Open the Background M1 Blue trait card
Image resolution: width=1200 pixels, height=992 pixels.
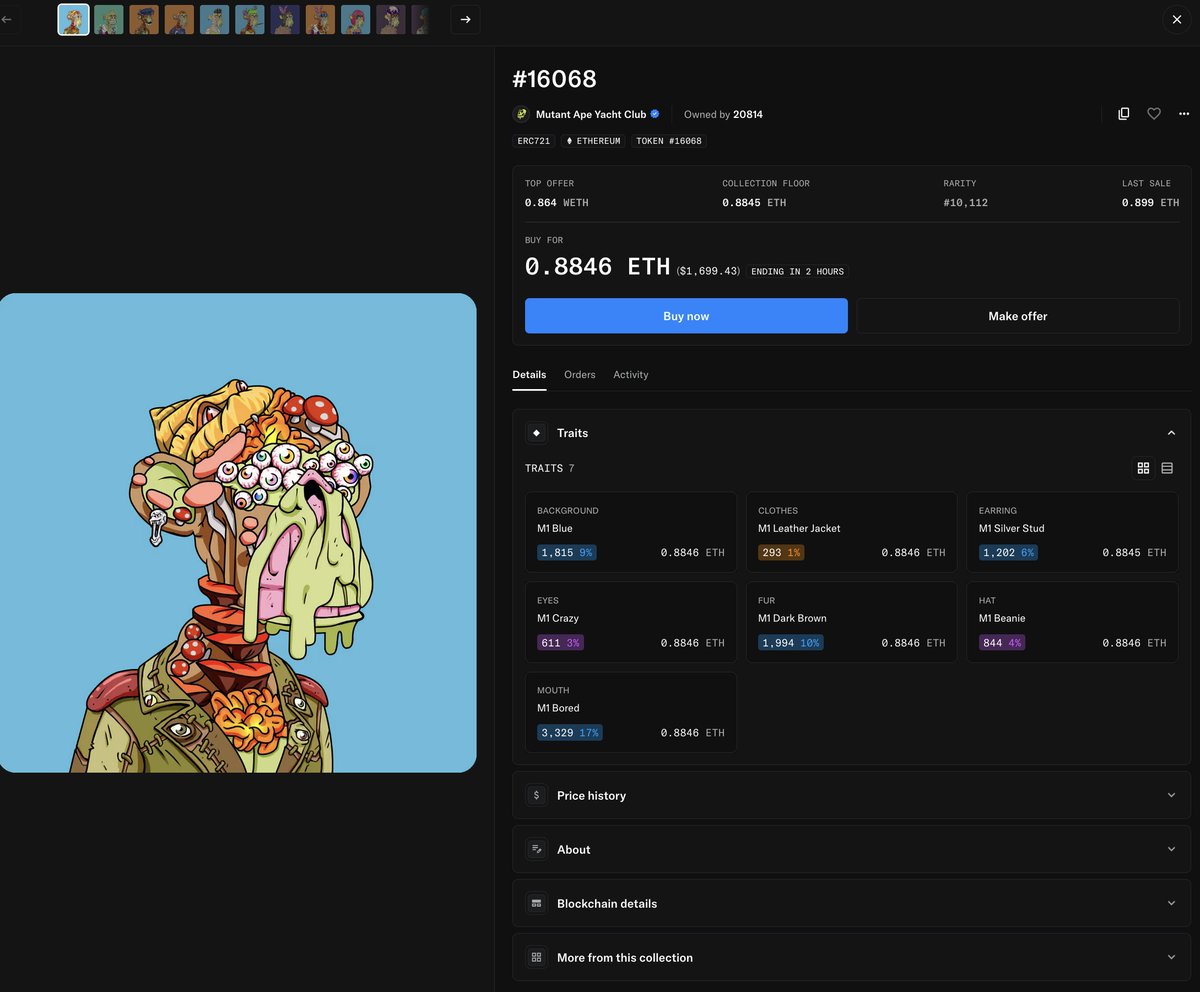(x=631, y=532)
